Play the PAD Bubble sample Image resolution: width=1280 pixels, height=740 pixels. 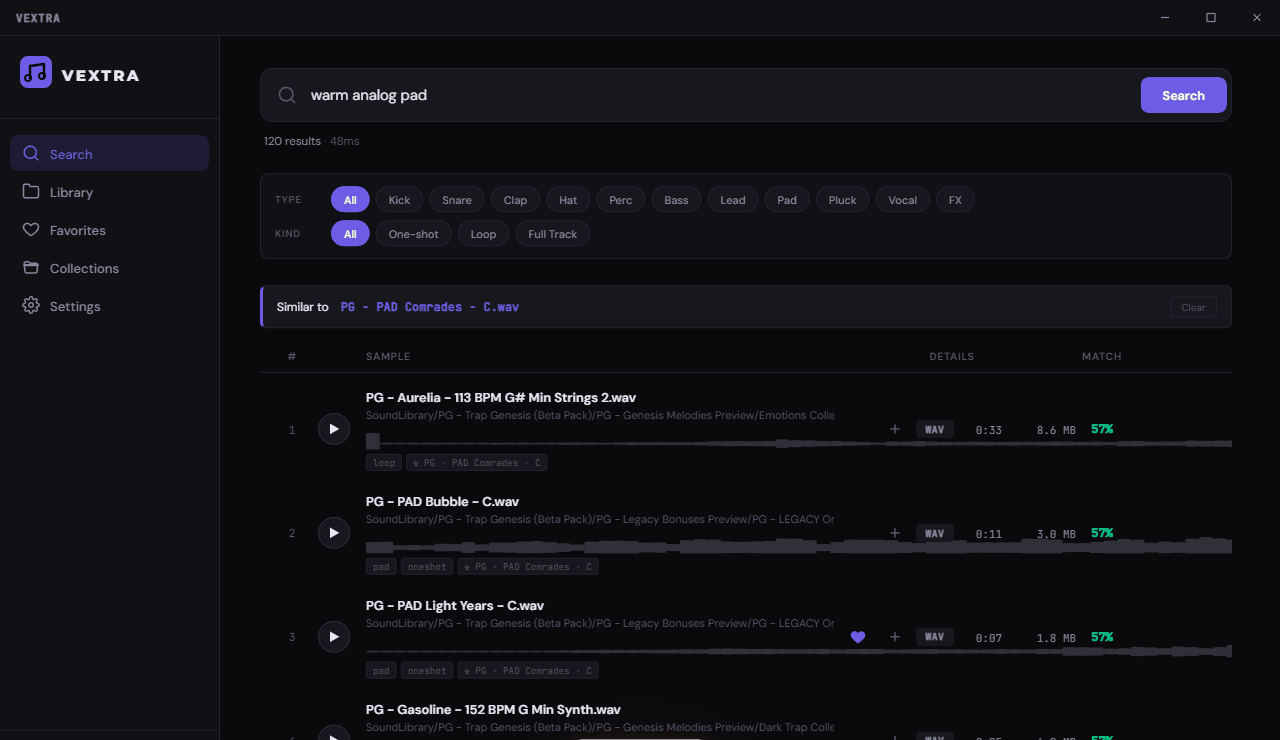[334, 533]
